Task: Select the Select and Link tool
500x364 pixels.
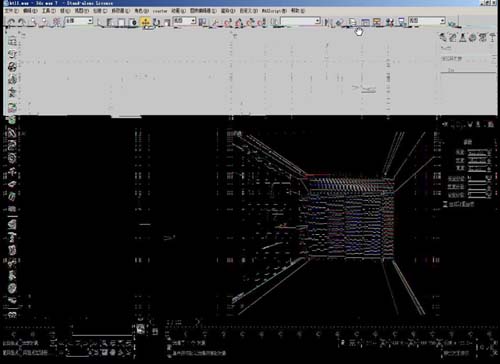Action: click(33, 22)
